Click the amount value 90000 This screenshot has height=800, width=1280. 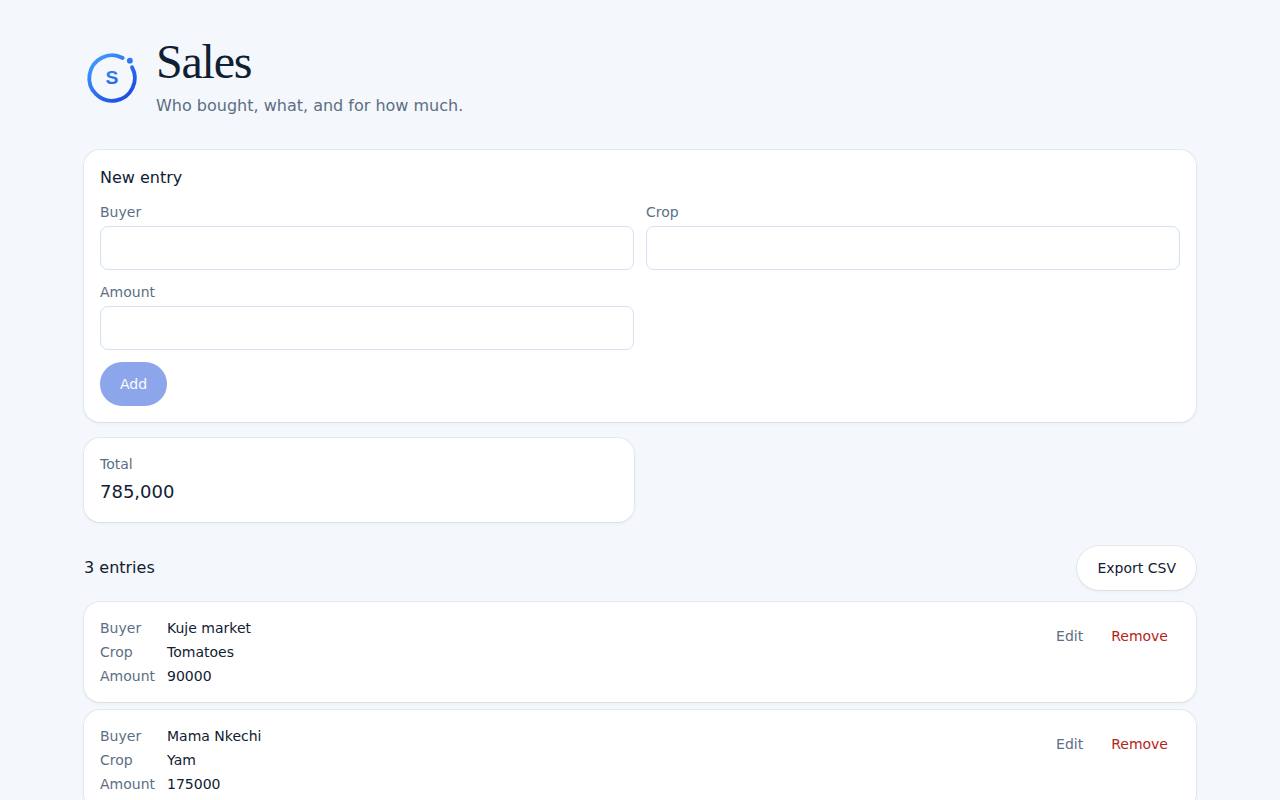coord(189,676)
